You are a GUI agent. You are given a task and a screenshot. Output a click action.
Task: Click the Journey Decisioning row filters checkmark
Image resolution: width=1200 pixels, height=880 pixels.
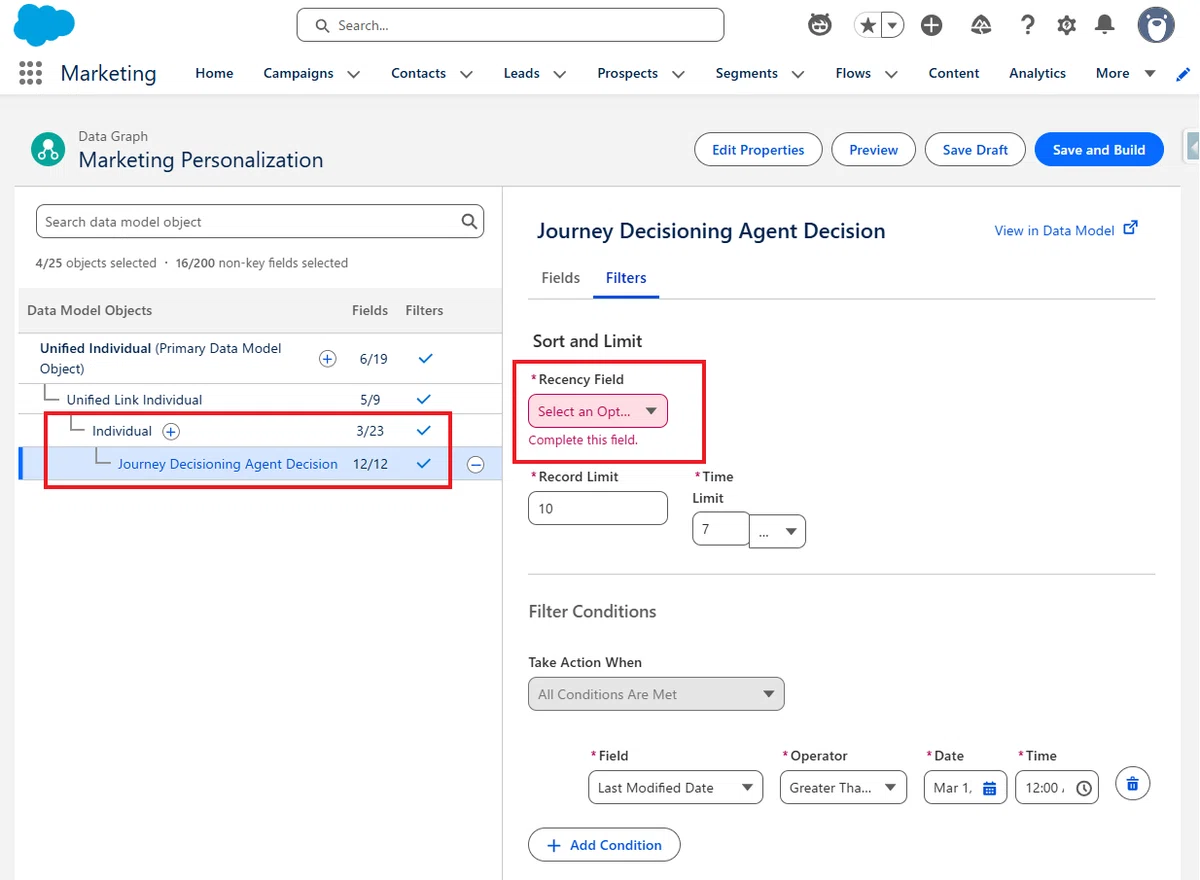point(424,464)
